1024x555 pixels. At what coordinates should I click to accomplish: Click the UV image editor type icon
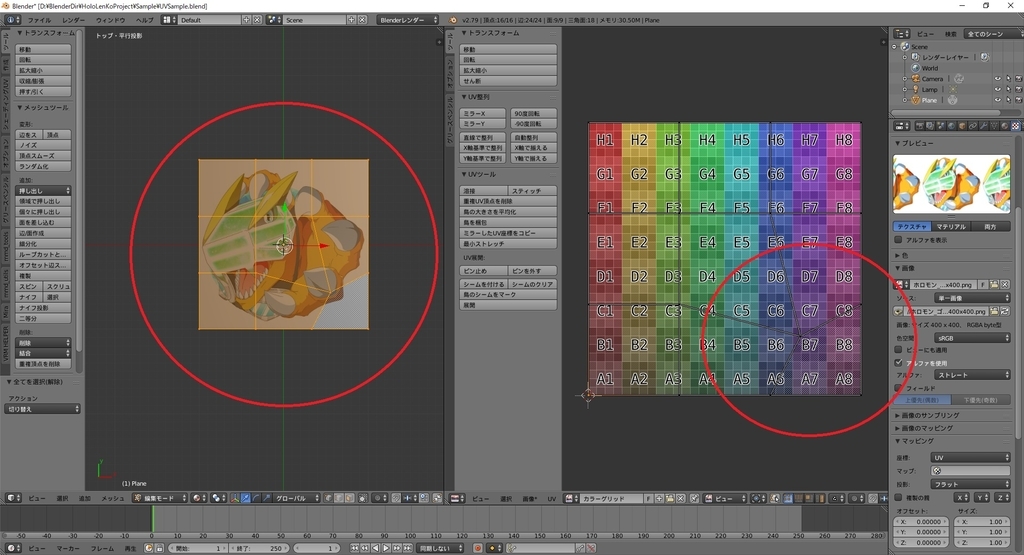click(x=457, y=498)
